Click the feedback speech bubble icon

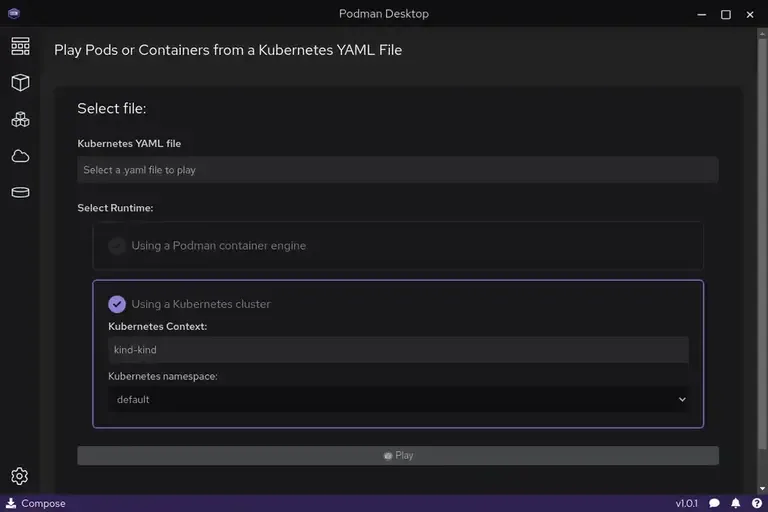point(716,503)
